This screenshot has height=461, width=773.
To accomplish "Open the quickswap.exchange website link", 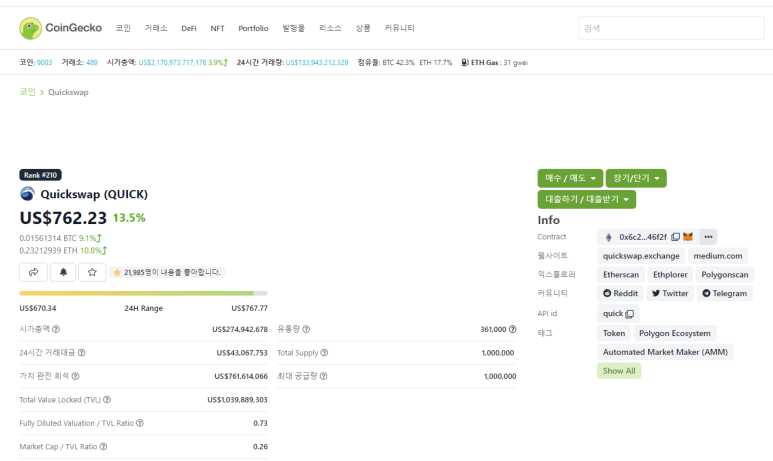I will pos(641,256).
